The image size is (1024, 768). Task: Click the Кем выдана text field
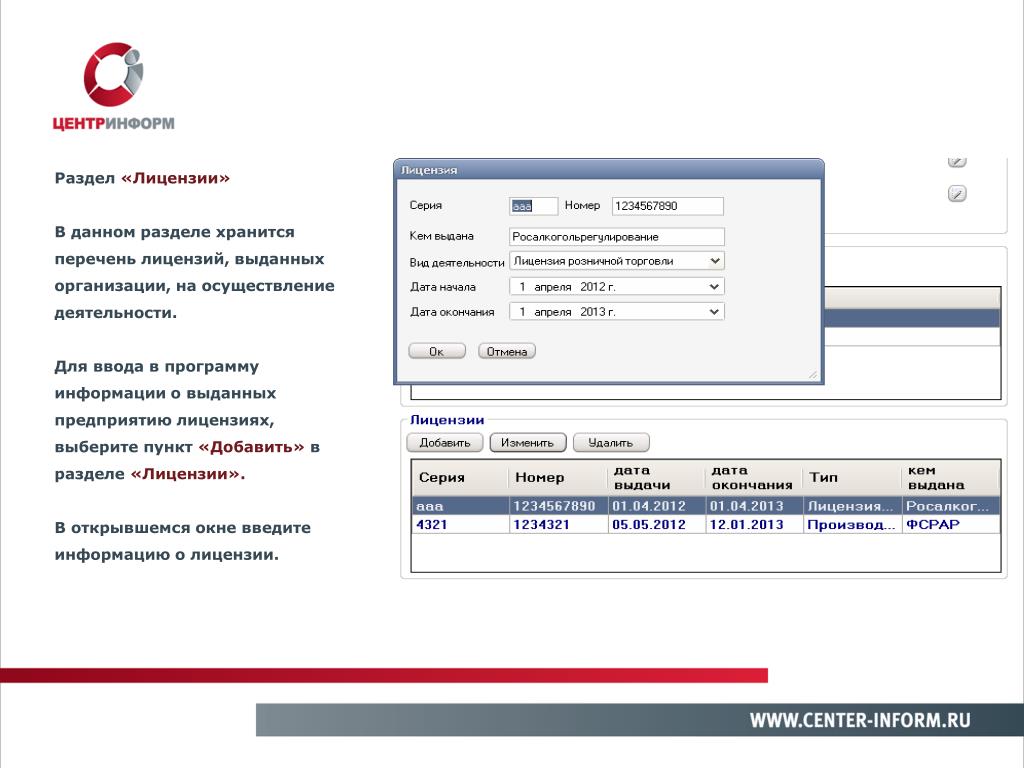click(x=616, y=237)
